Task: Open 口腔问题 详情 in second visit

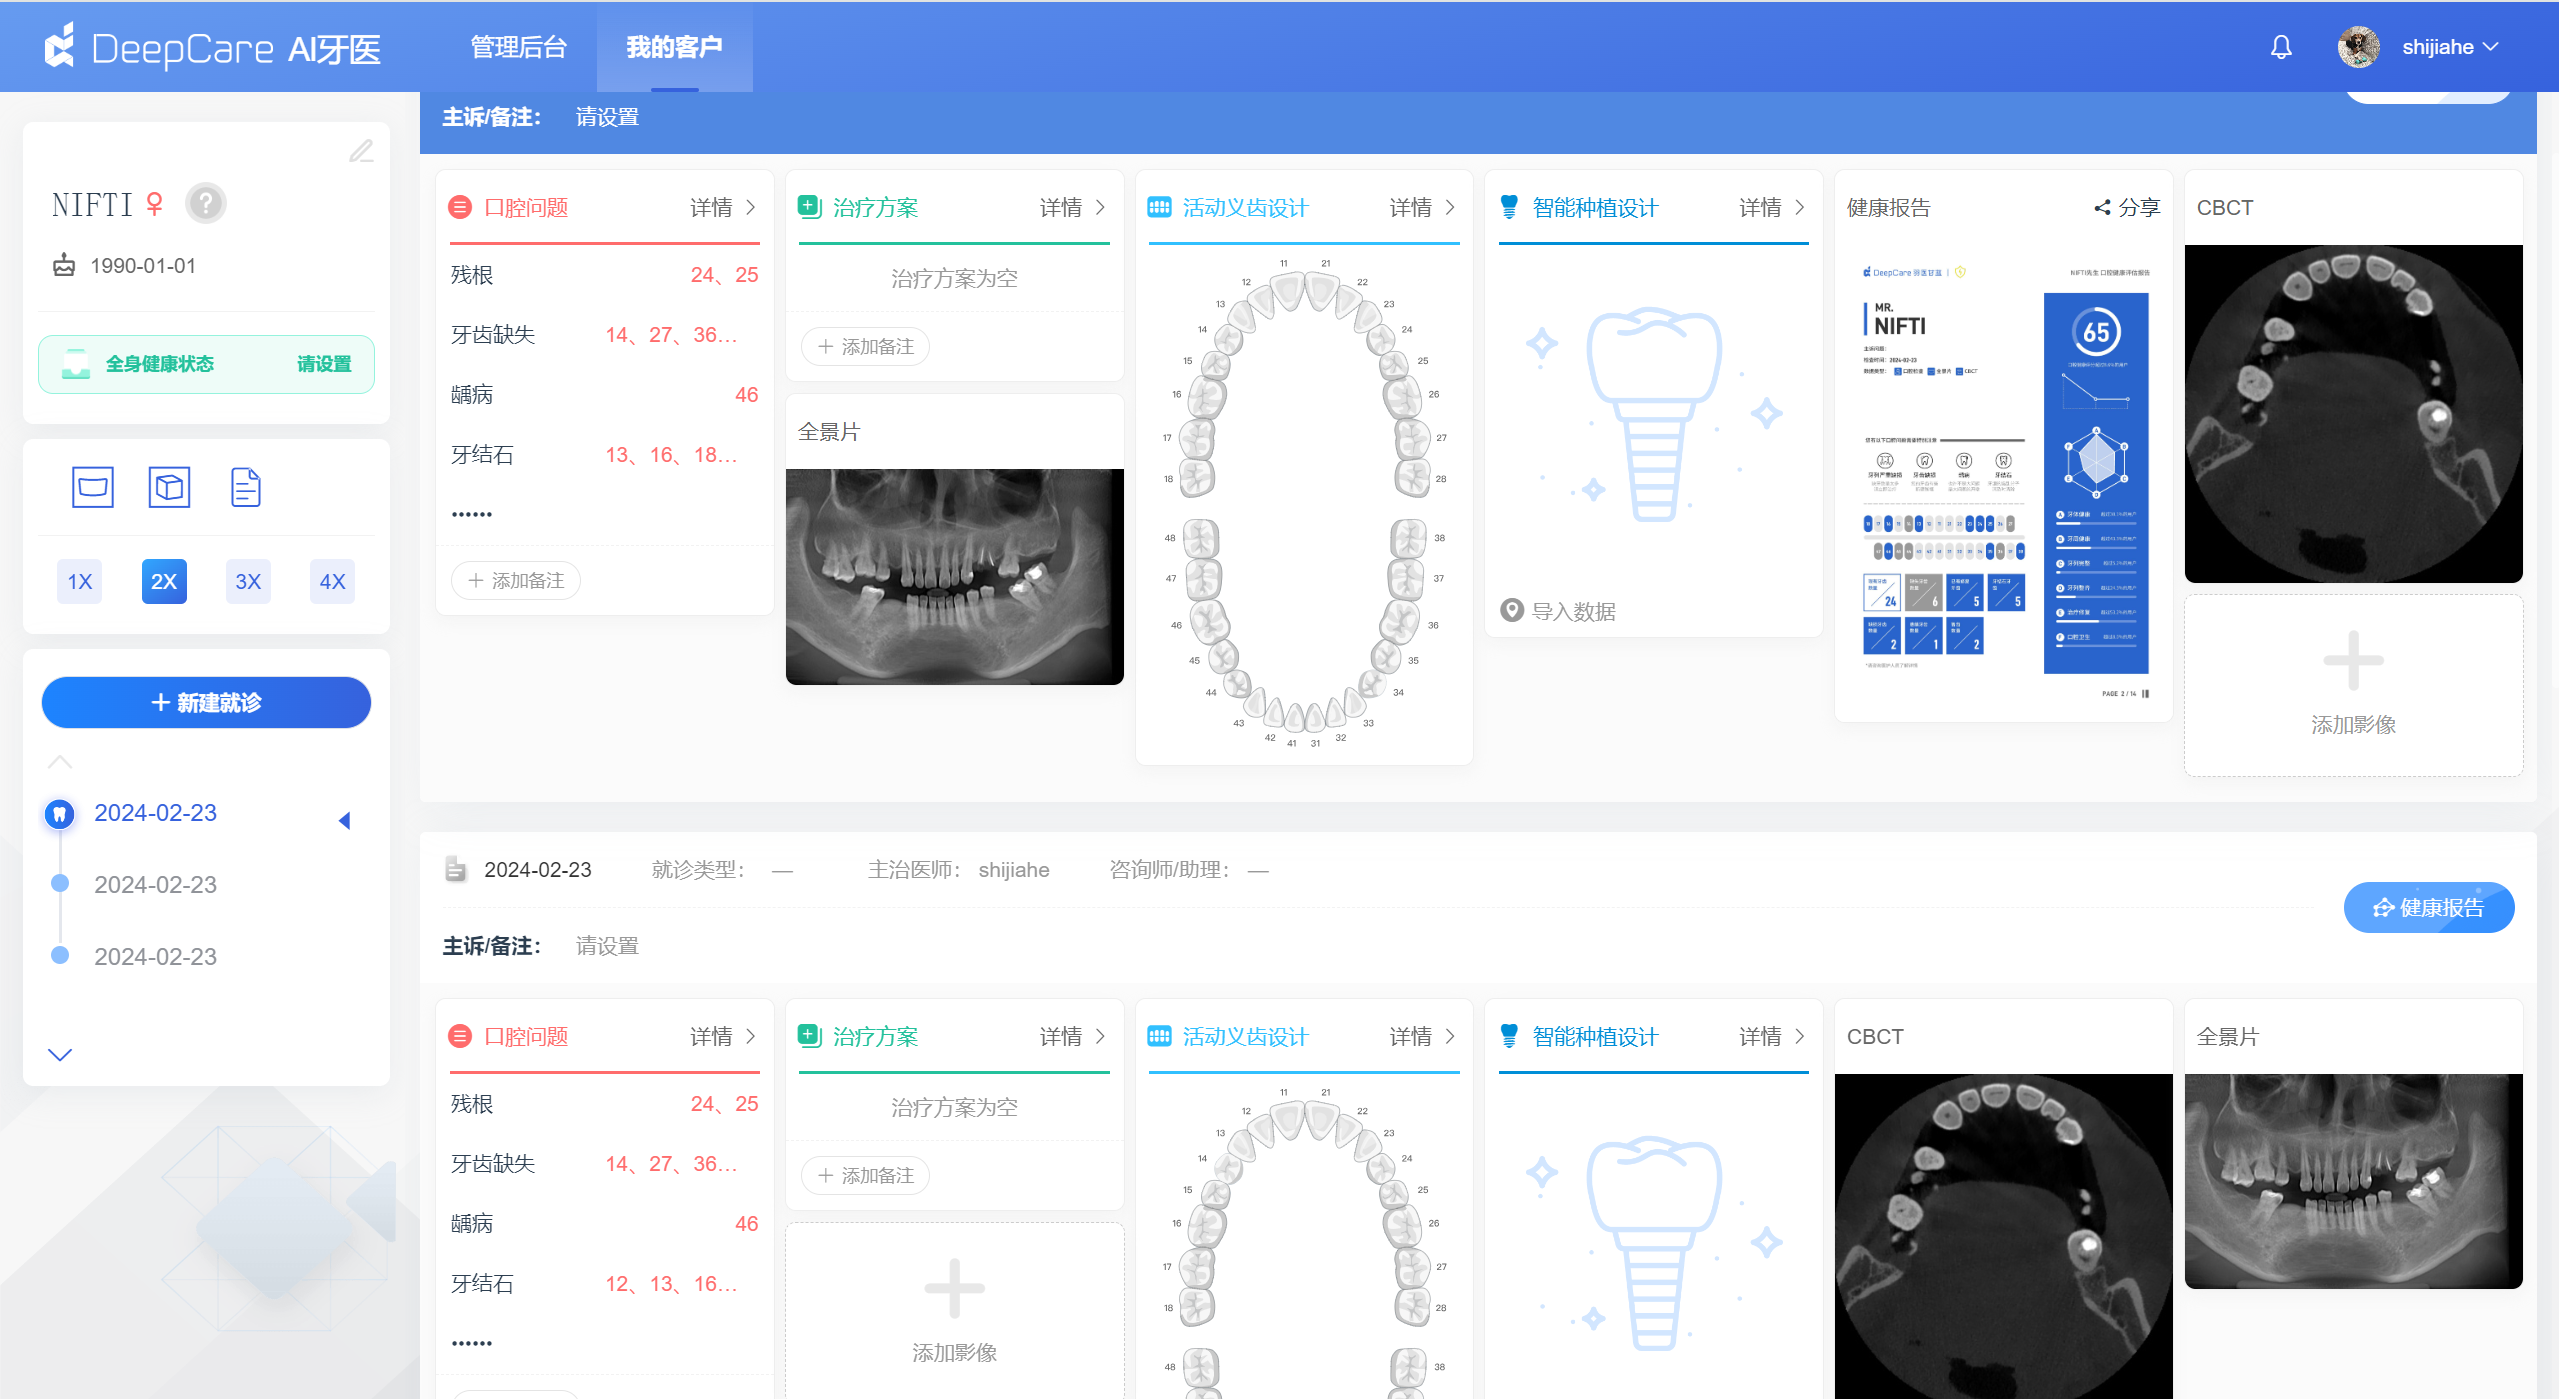Action: click(723, 1036)
